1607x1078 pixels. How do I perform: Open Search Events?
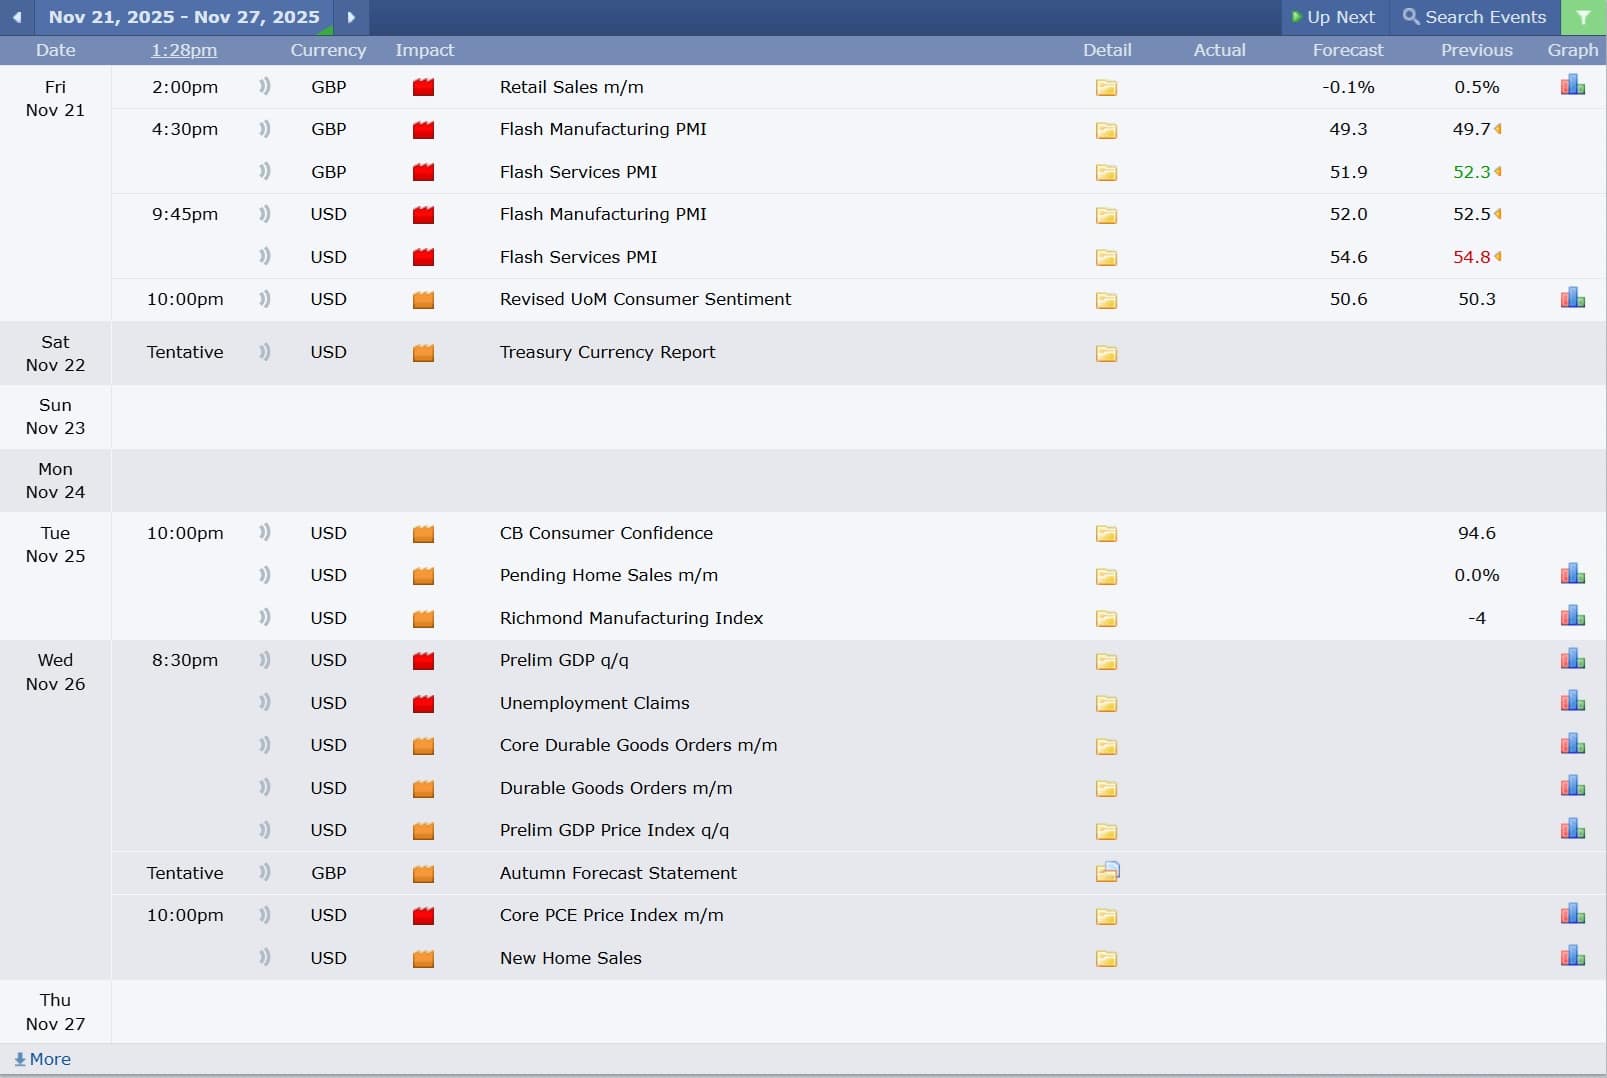click(1474, 17)
